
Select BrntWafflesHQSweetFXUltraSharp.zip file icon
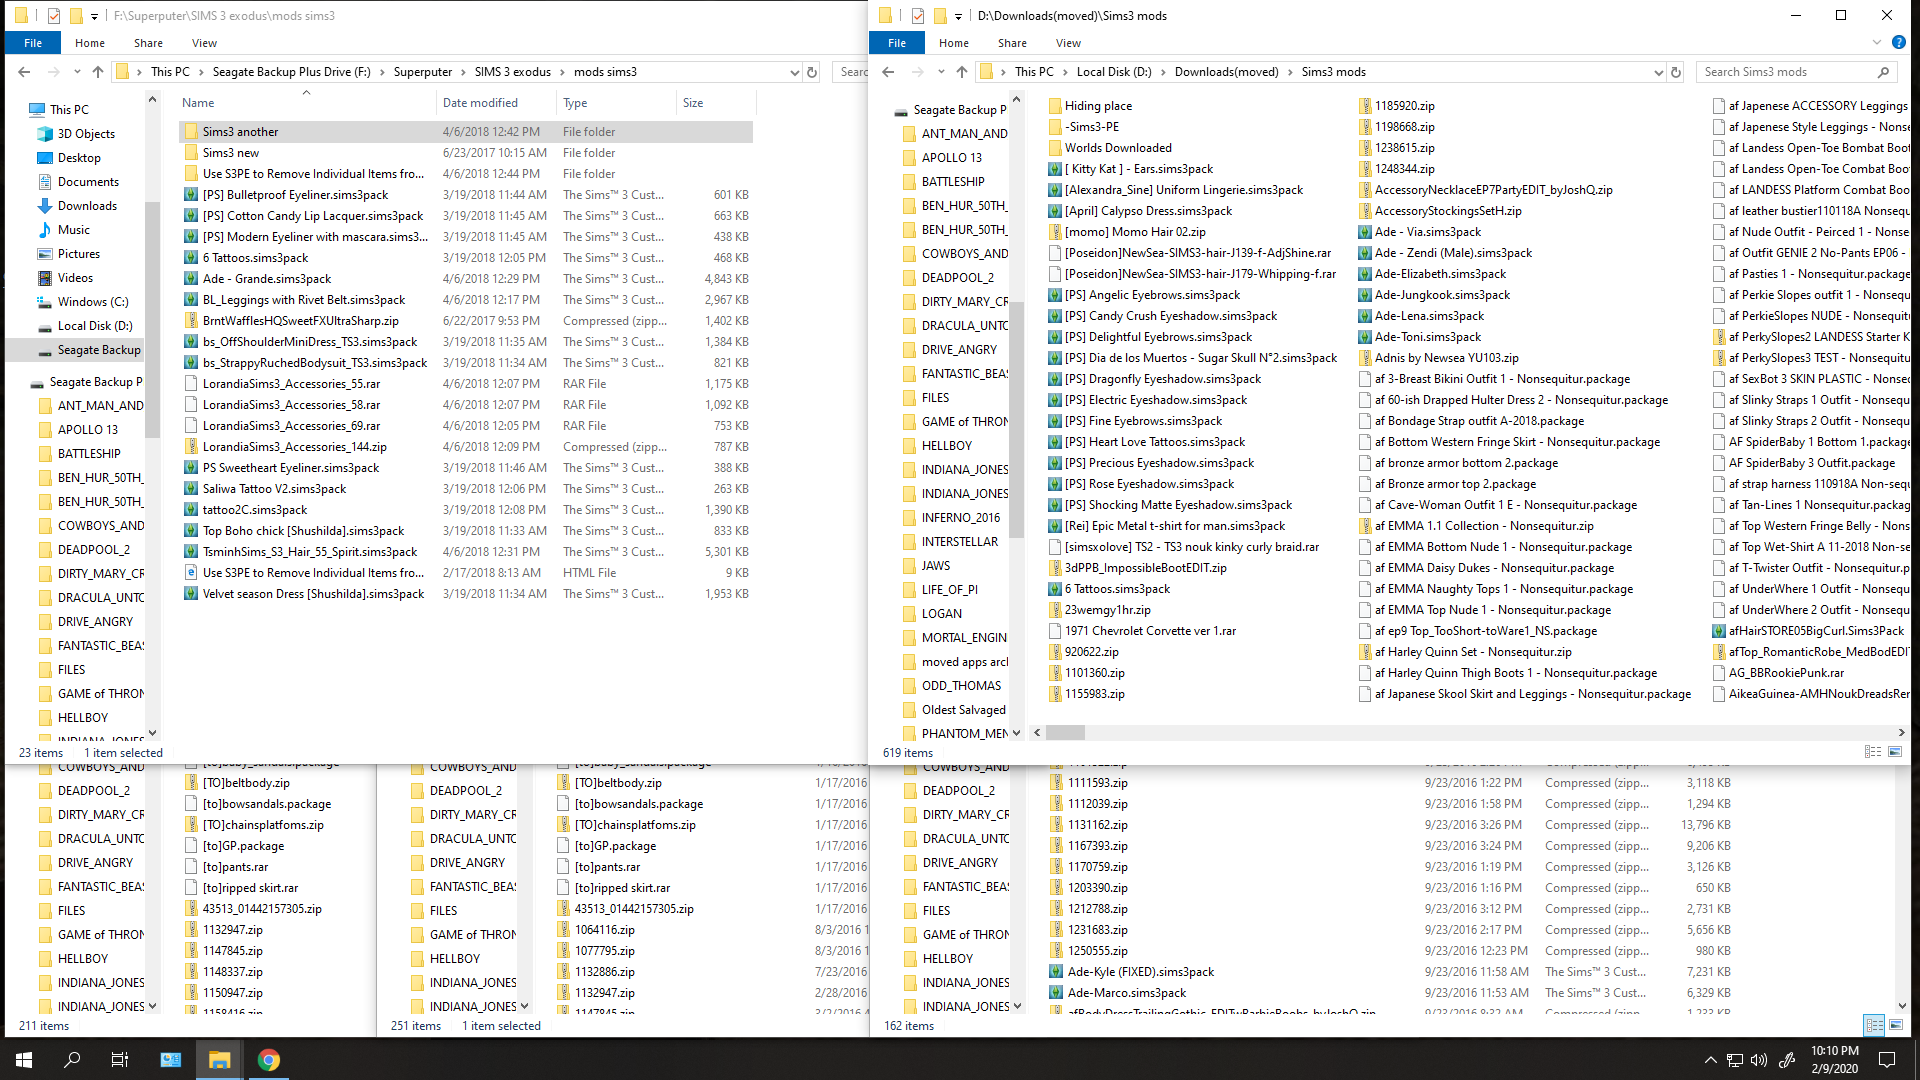(190, 321)
